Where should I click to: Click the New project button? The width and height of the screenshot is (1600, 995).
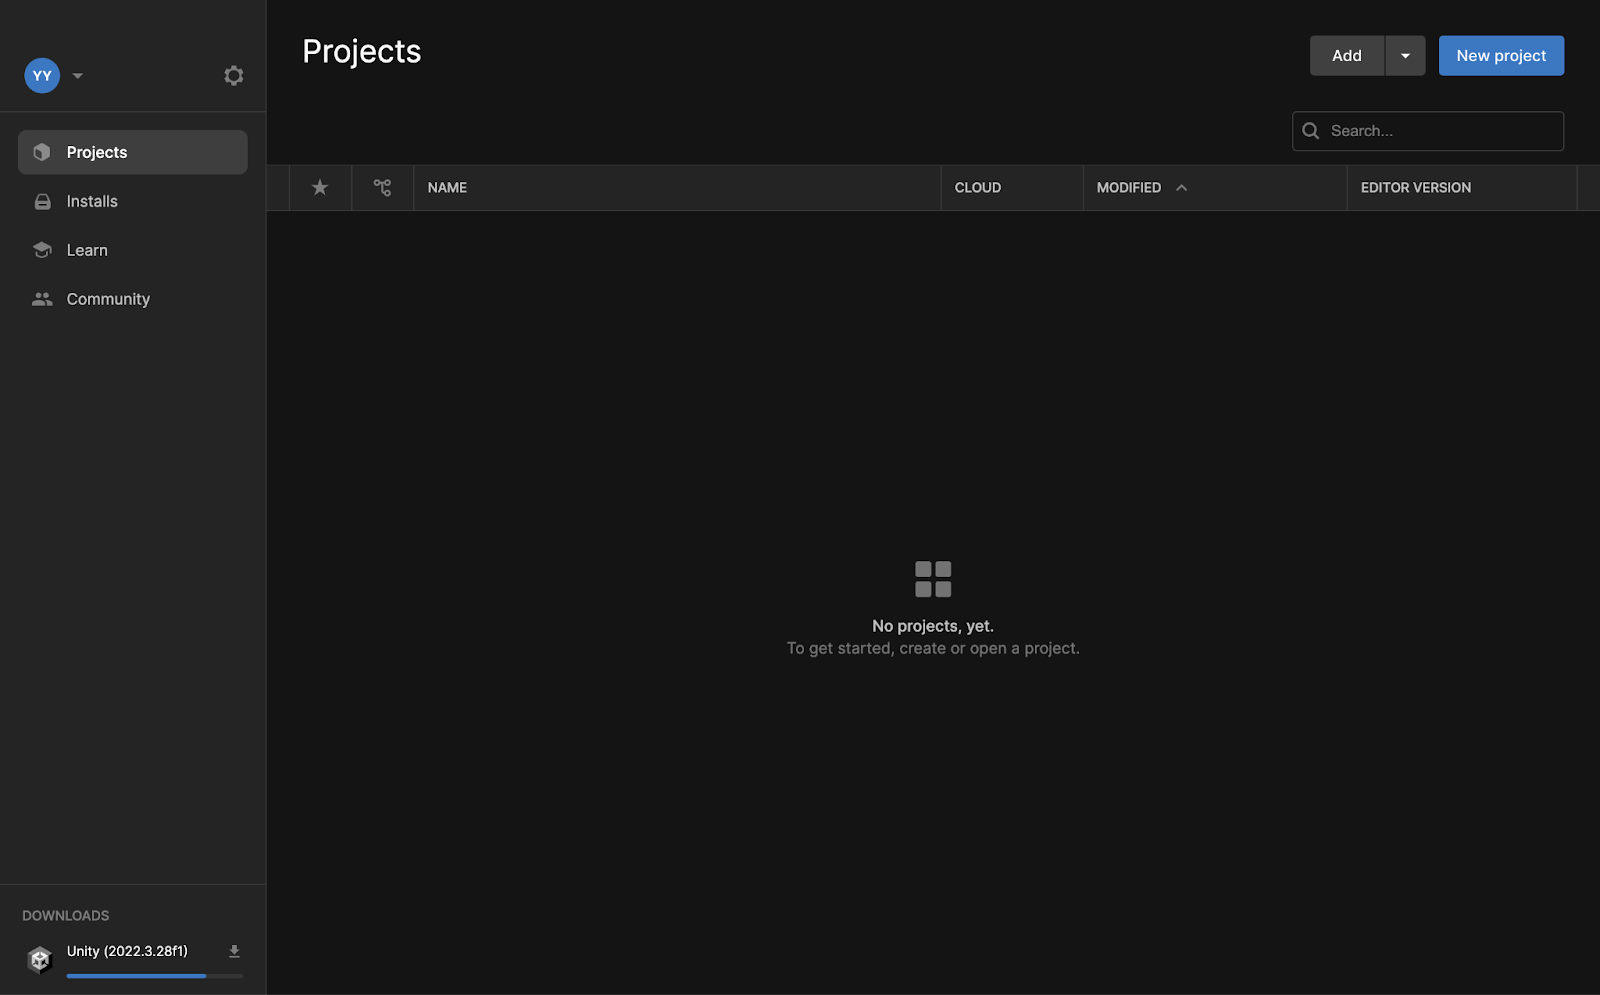click(x=1500, y=55)
